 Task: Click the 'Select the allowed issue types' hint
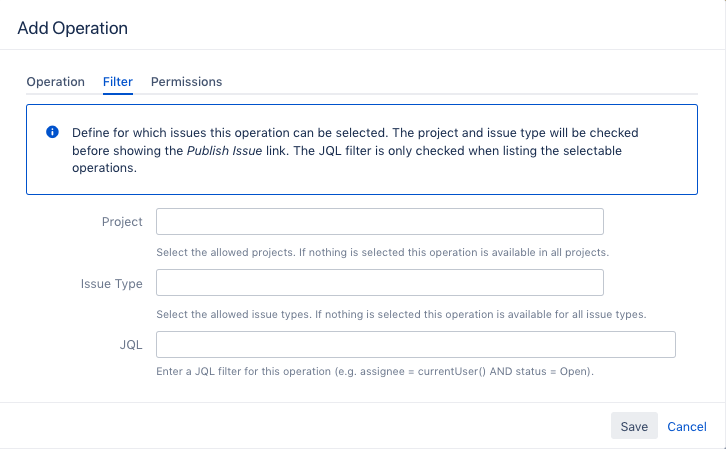[401, 314]
